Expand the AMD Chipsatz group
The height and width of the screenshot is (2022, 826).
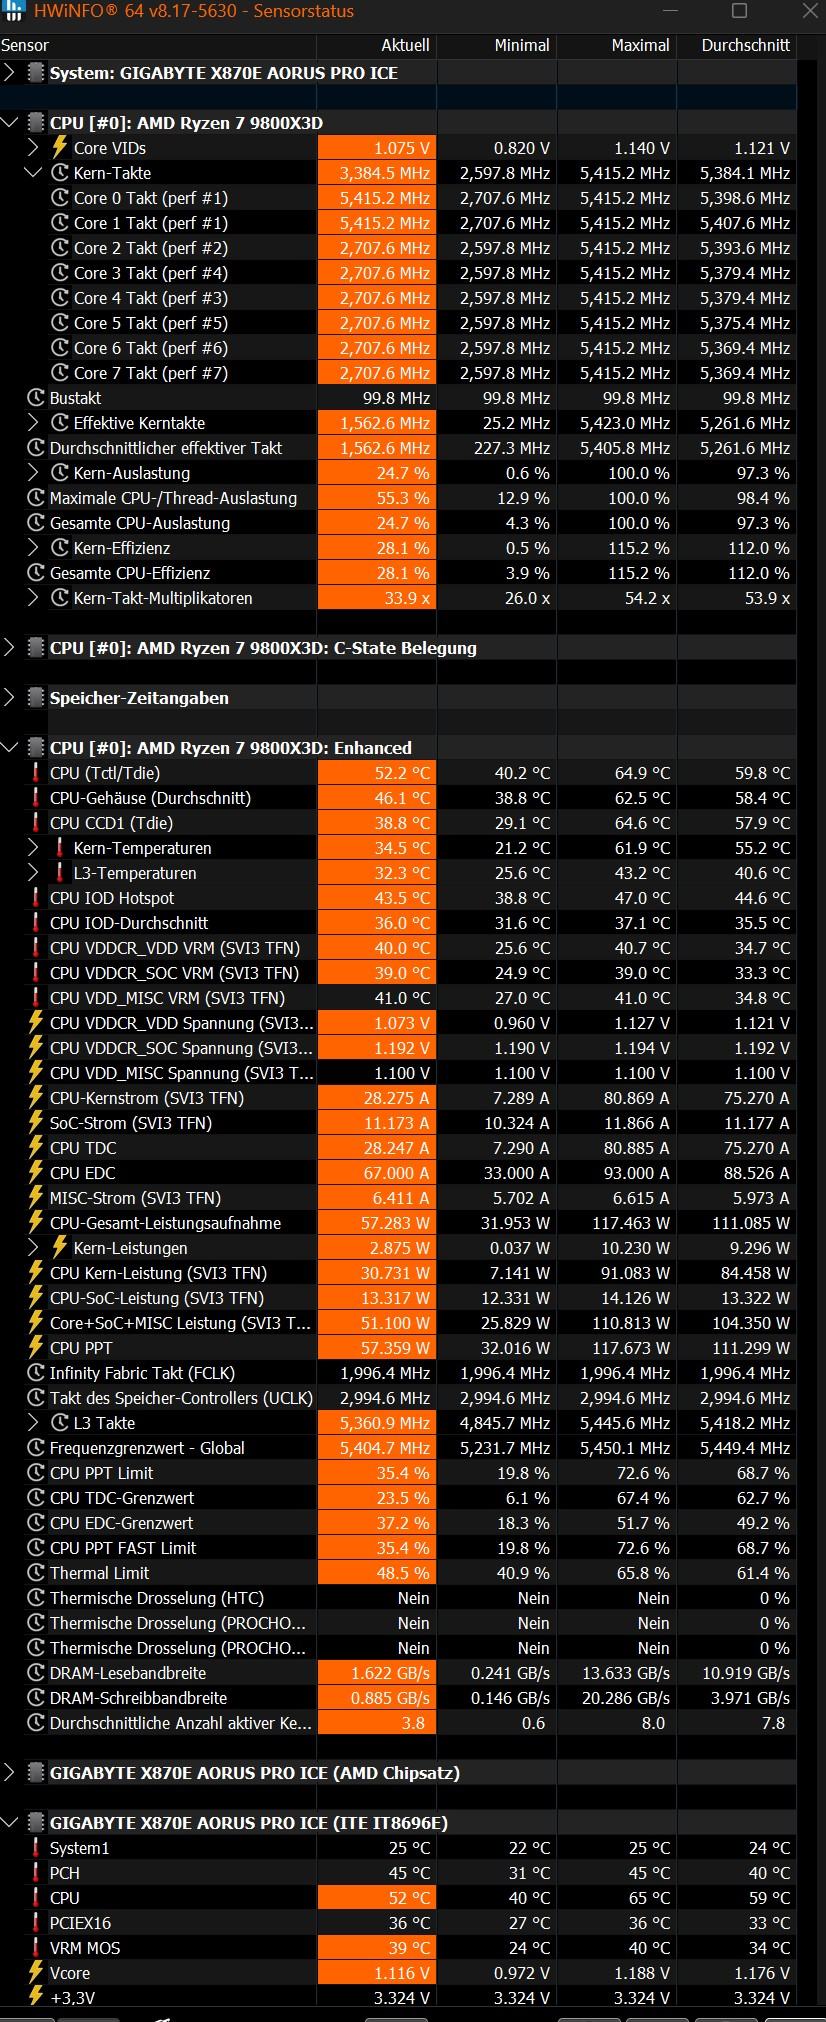[10, 1772]
